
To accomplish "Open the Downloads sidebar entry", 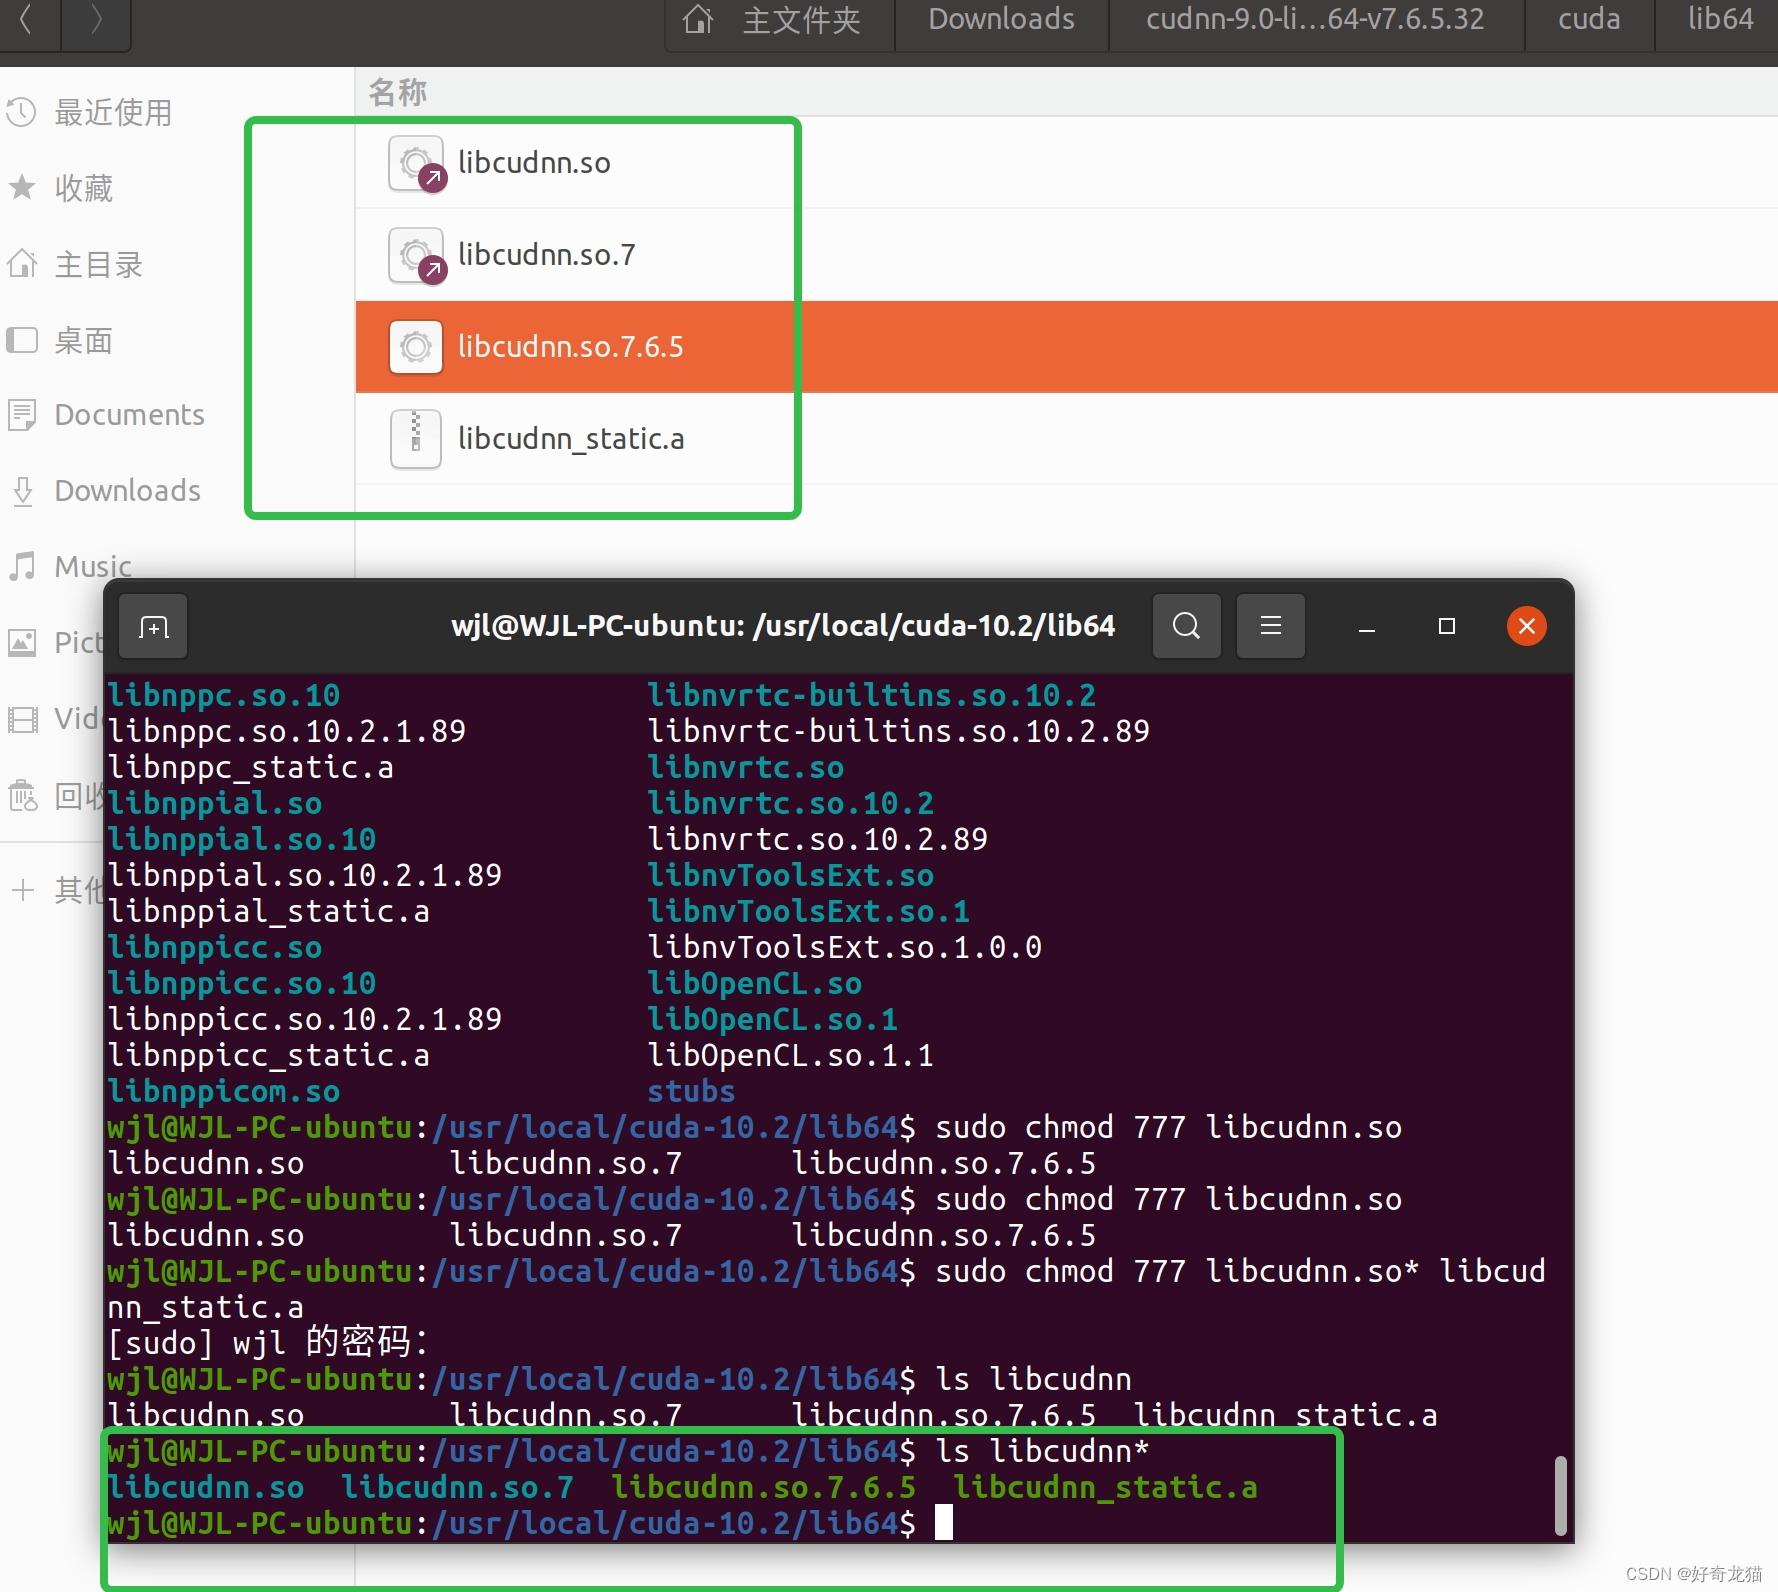I will [x=127, y=491].
